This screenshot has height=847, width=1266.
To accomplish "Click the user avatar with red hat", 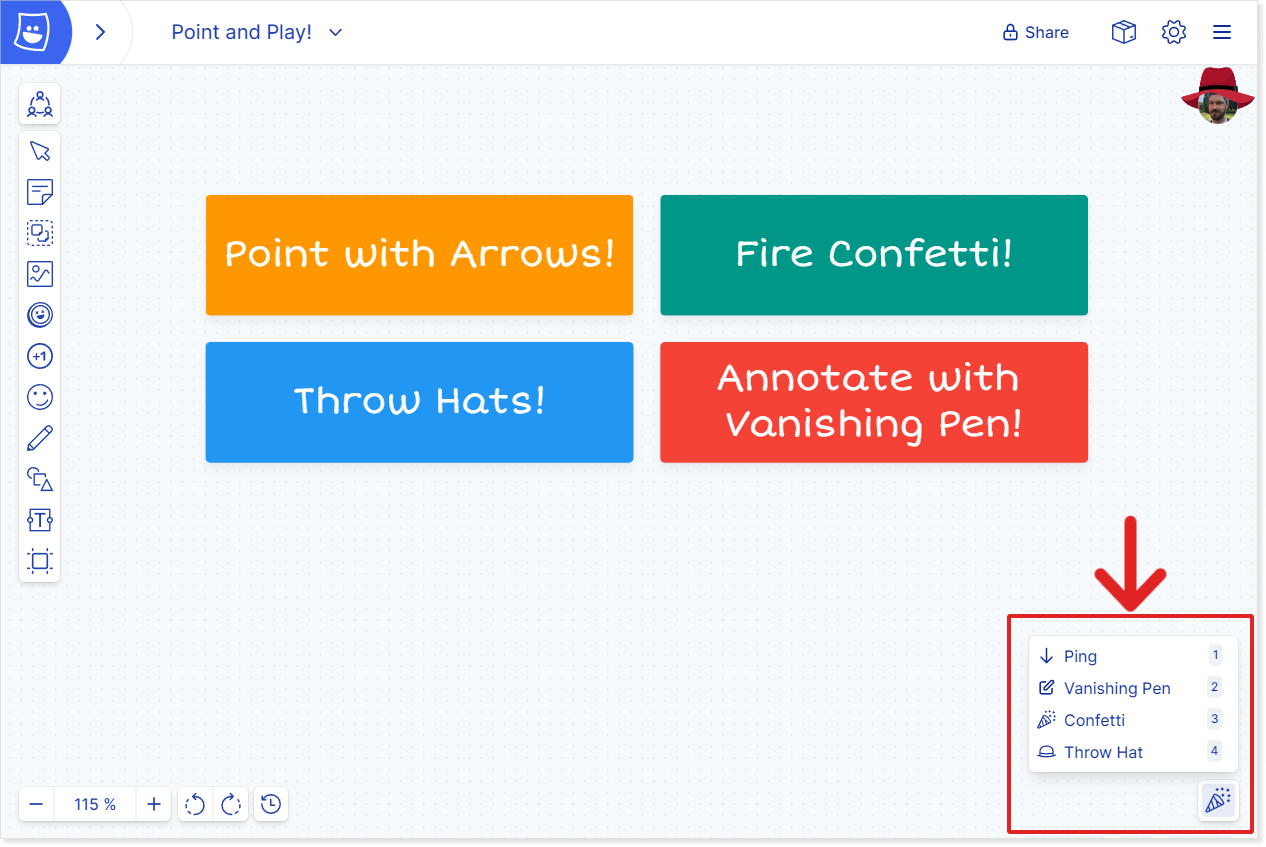I will pos(1217,97).
